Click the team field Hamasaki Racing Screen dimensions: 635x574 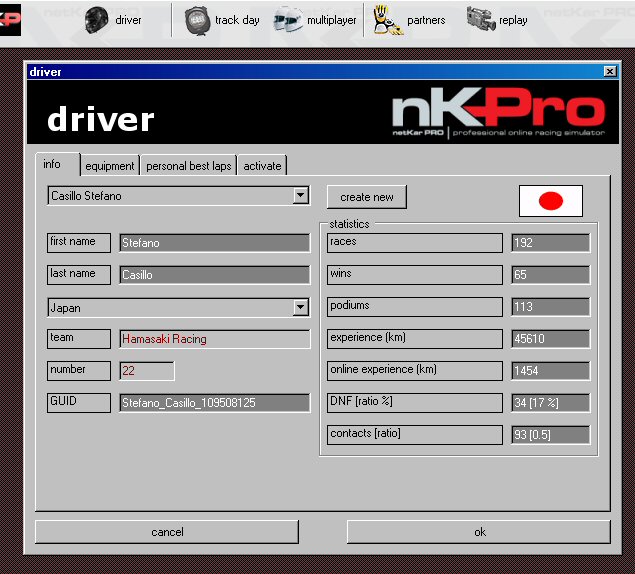[215, 339]
